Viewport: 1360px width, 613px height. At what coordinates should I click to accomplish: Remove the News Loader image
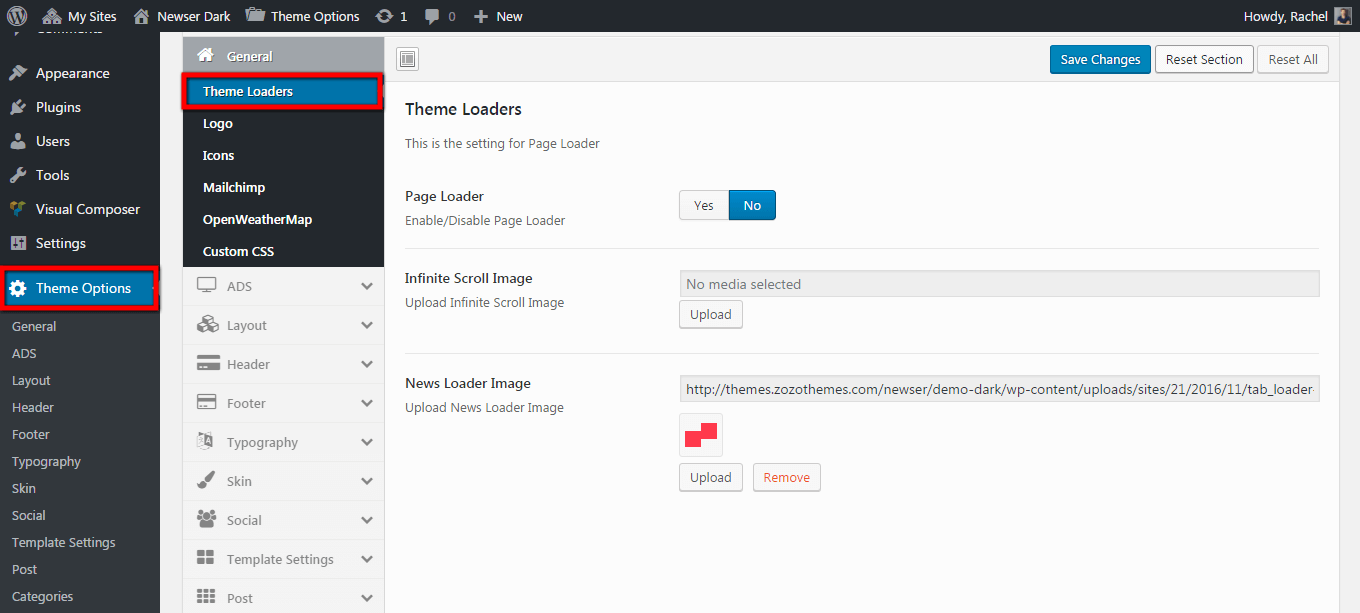coord(786,477)
